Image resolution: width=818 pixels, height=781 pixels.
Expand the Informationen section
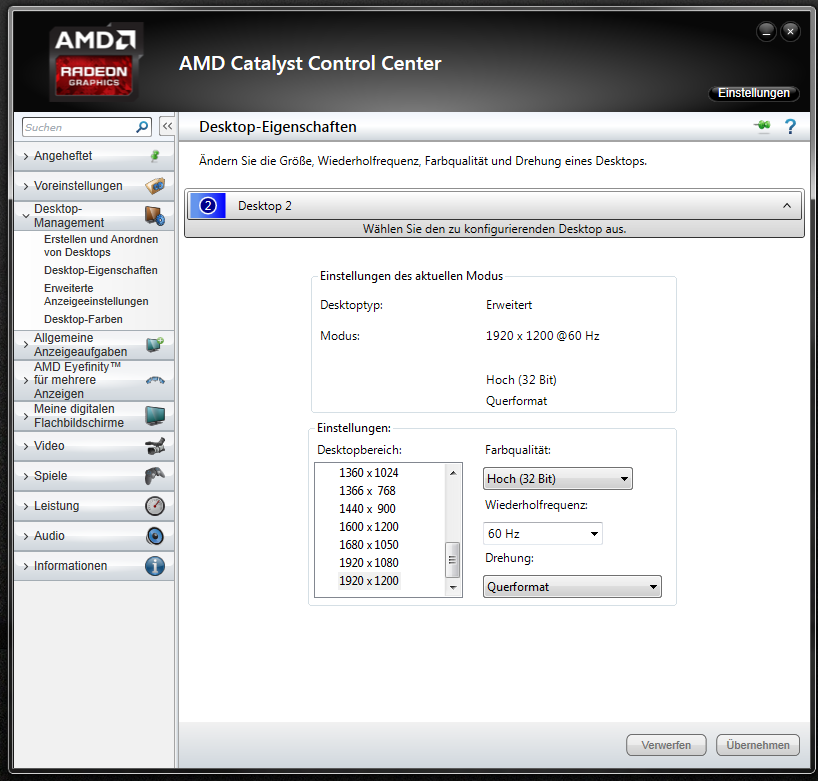click(x=26, y=566)
